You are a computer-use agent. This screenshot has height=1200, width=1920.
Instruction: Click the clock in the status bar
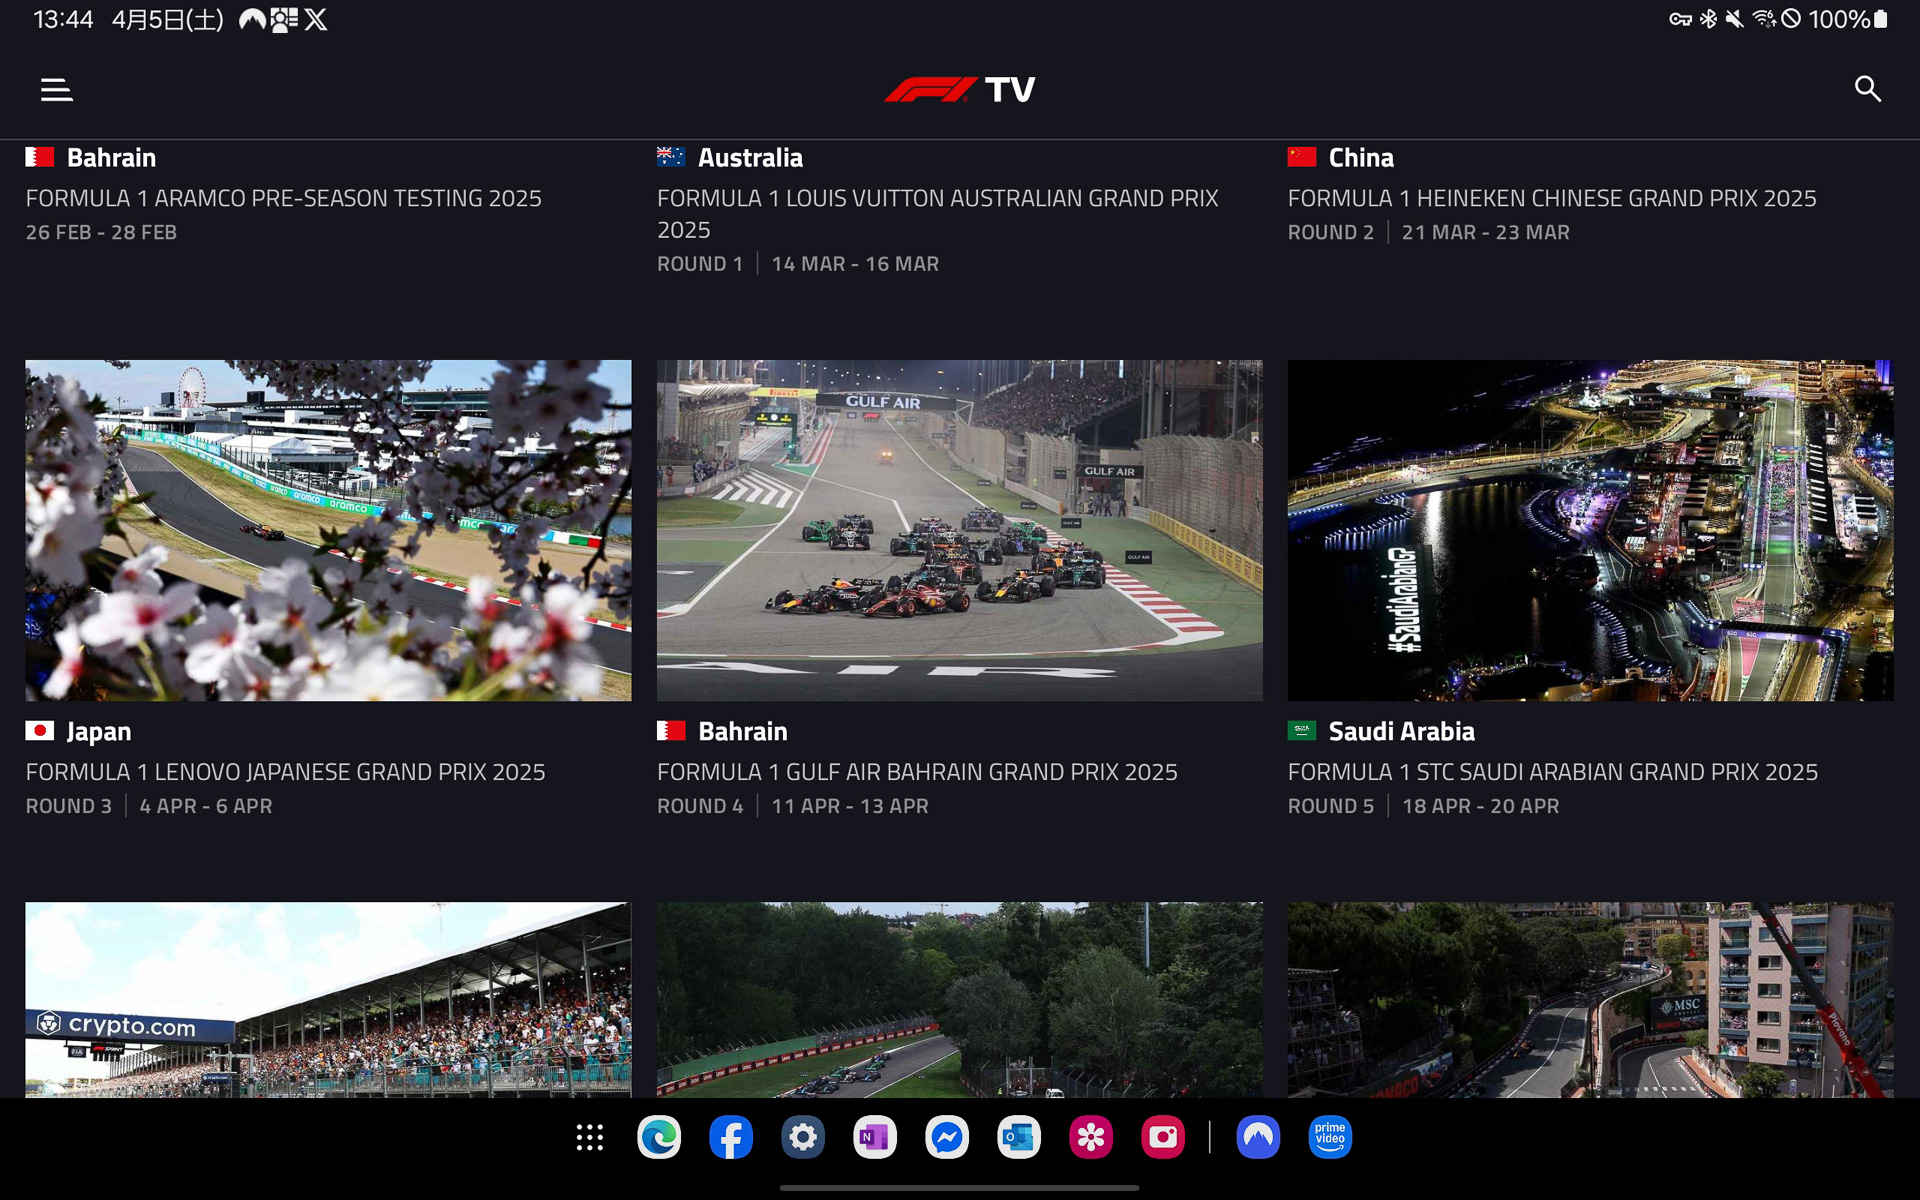[x=62, y=18]
